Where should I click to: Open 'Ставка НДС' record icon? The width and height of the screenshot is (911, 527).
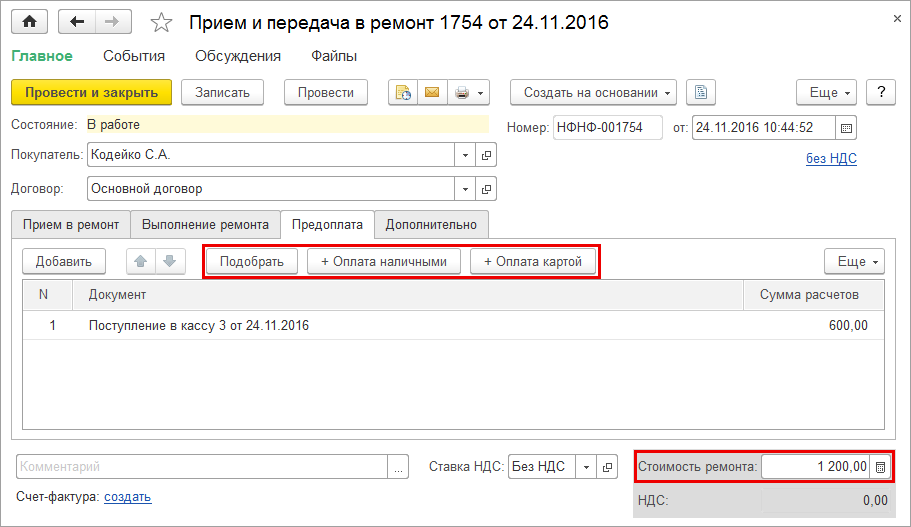[607, 467]
